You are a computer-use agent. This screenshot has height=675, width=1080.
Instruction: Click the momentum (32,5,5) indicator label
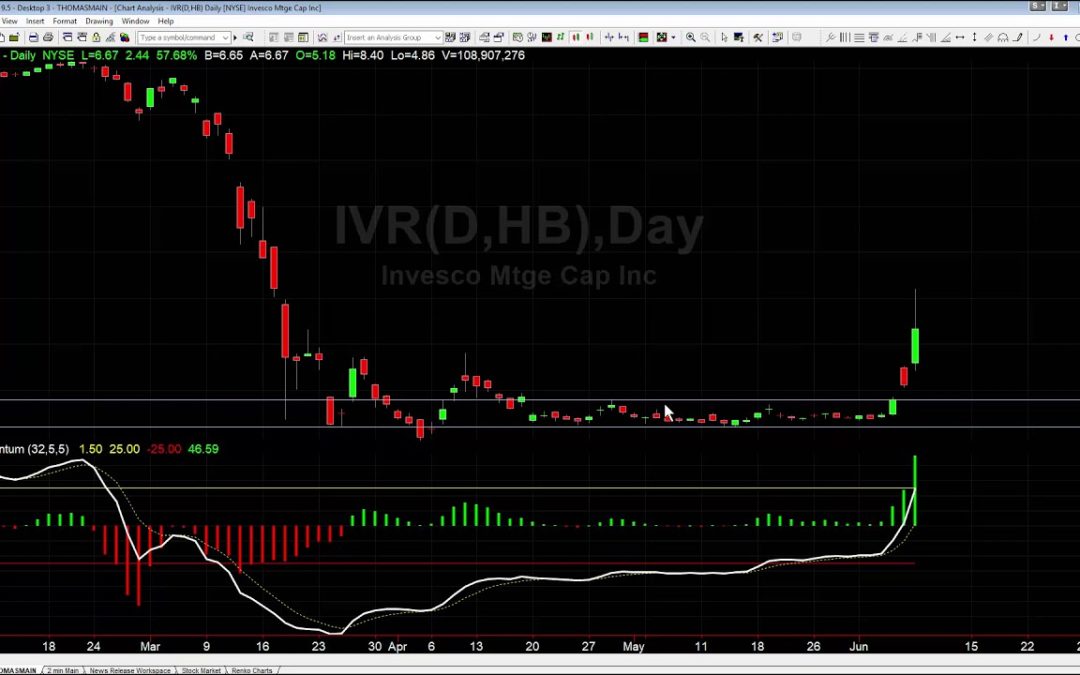point(34,449)
